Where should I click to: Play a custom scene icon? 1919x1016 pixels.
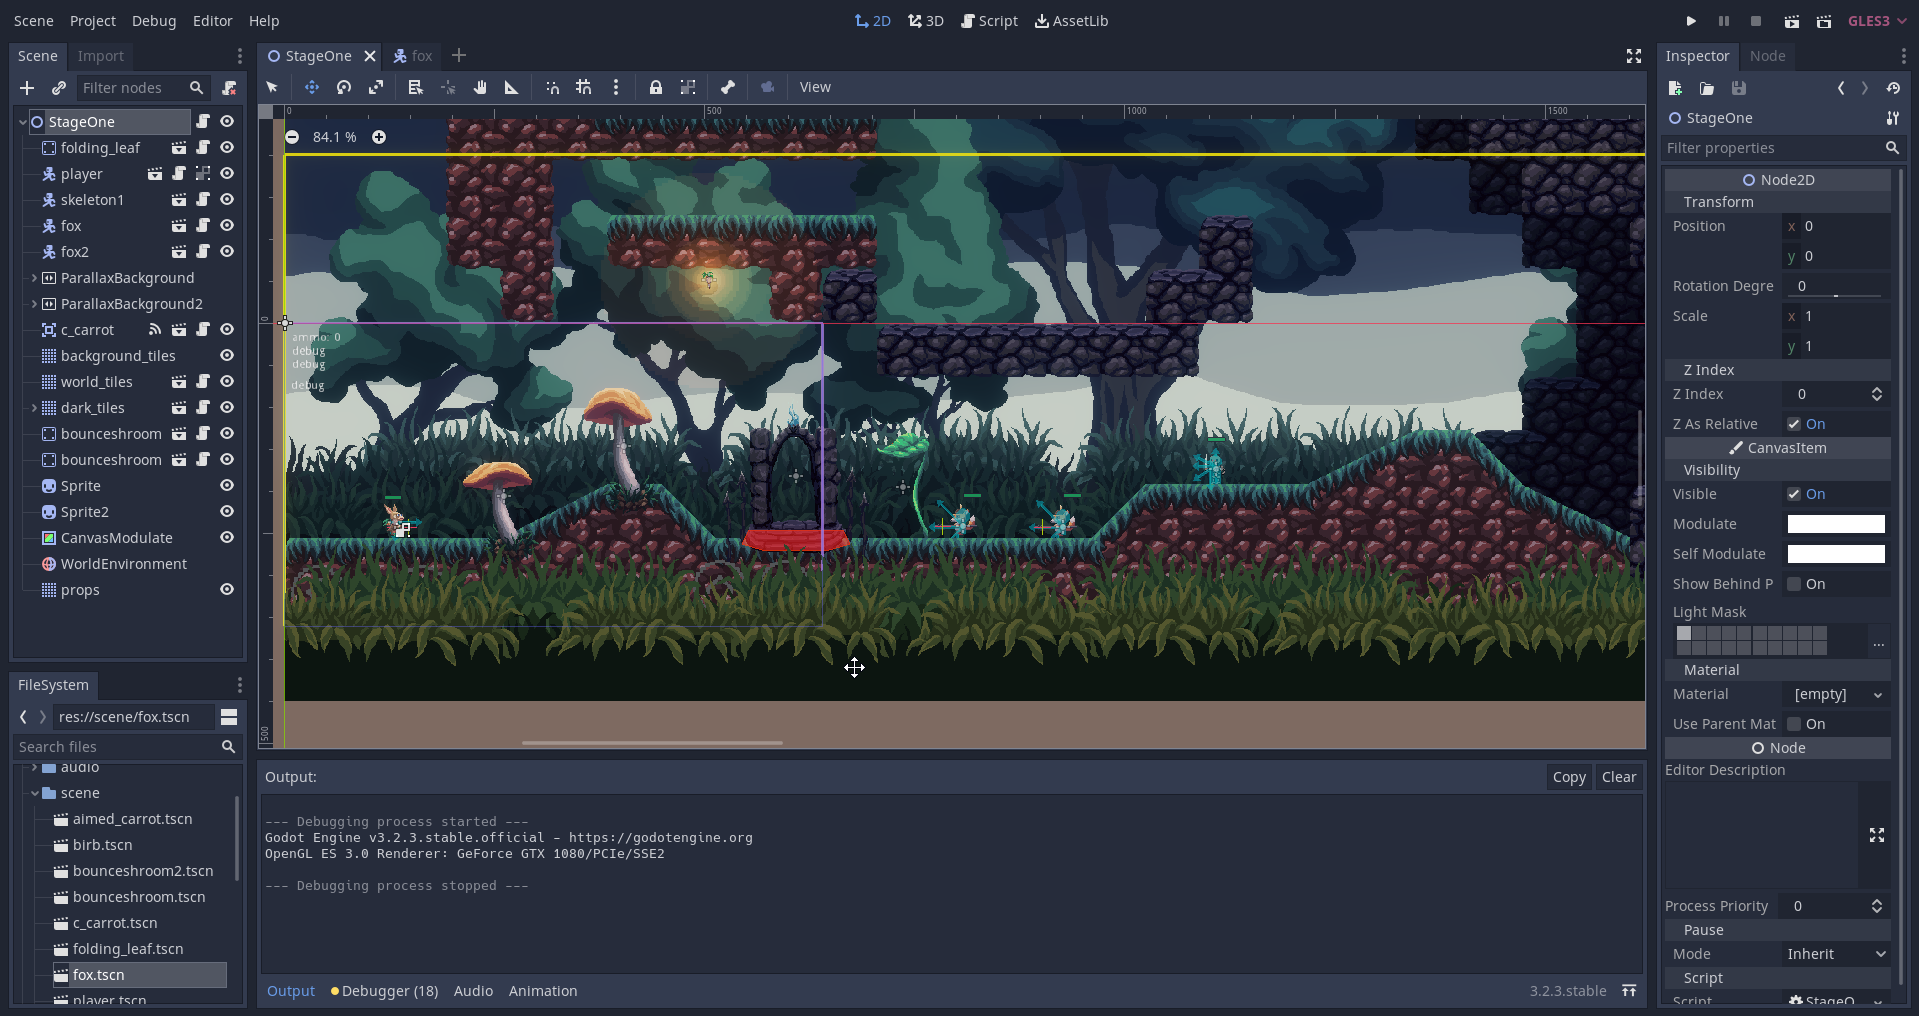coord(1824,21)
